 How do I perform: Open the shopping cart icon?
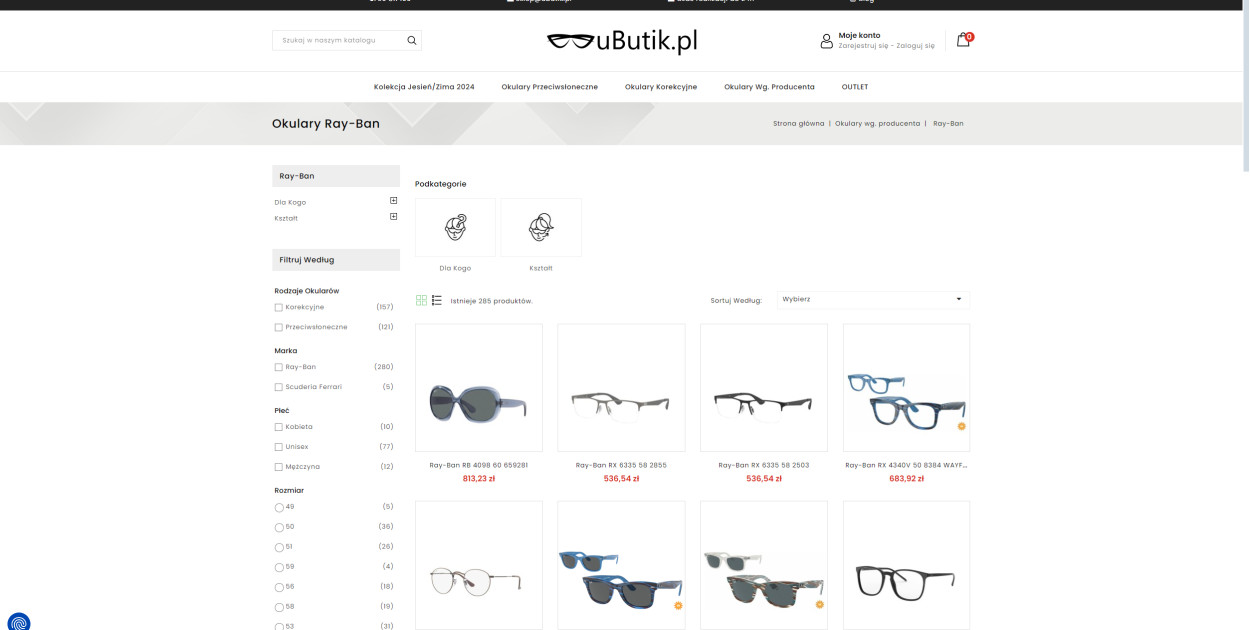[963, 40]
